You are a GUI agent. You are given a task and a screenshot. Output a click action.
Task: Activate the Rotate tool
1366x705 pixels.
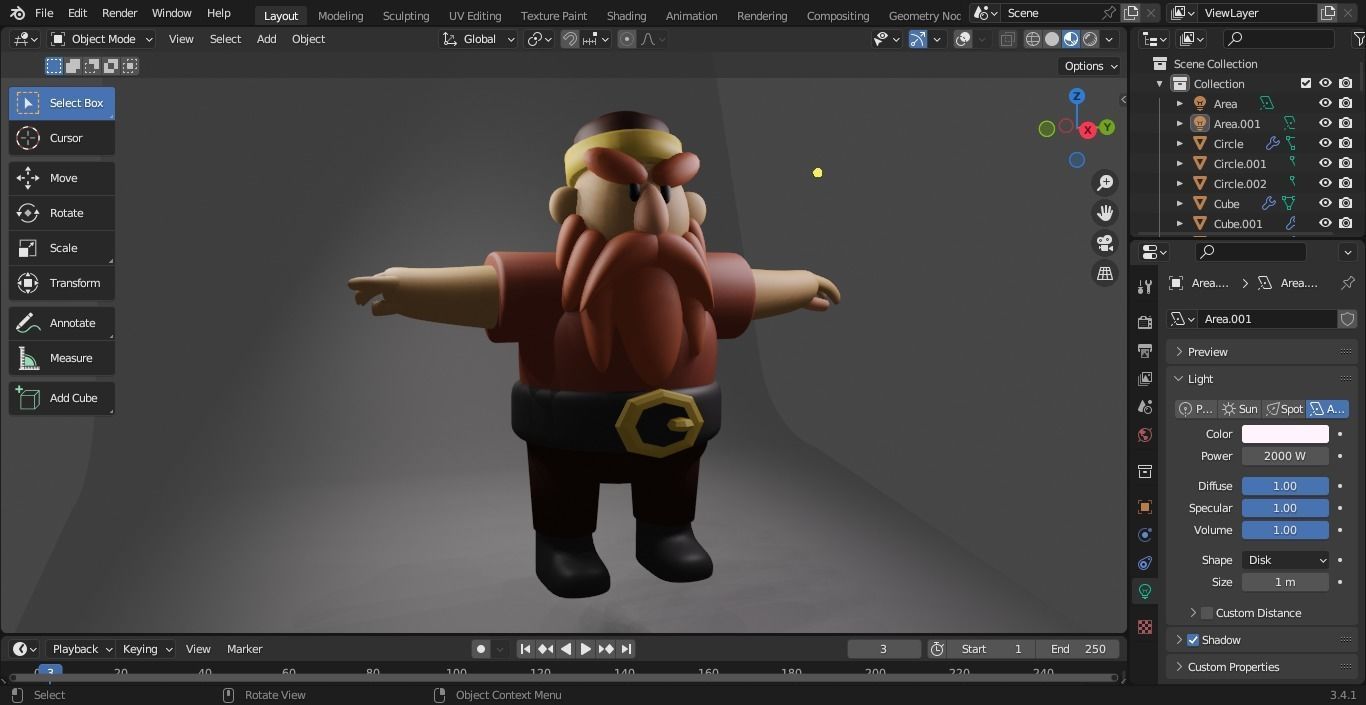[x=62, y=213]
